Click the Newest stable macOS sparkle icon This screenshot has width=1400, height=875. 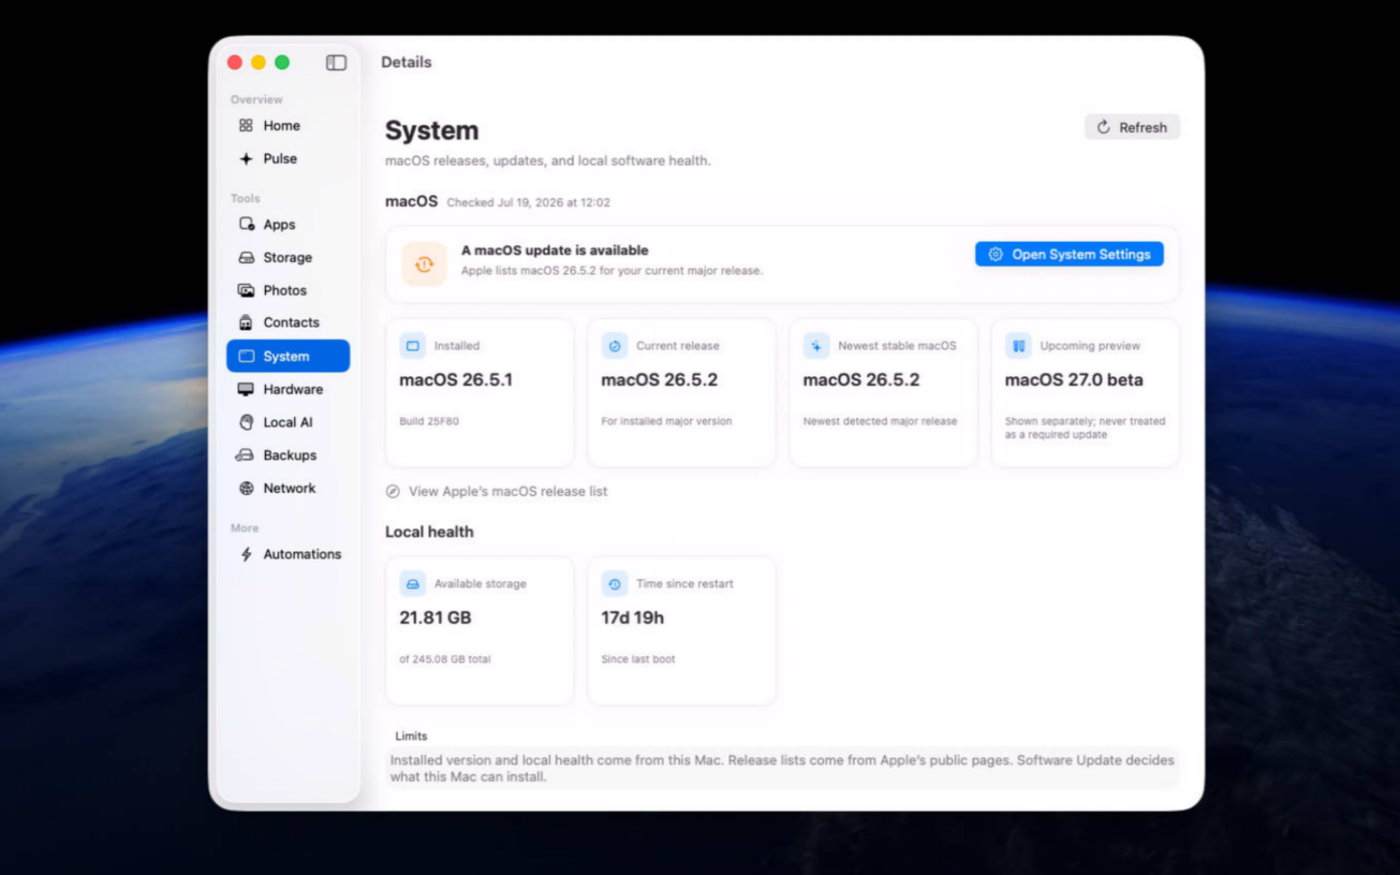click(816, 346)
